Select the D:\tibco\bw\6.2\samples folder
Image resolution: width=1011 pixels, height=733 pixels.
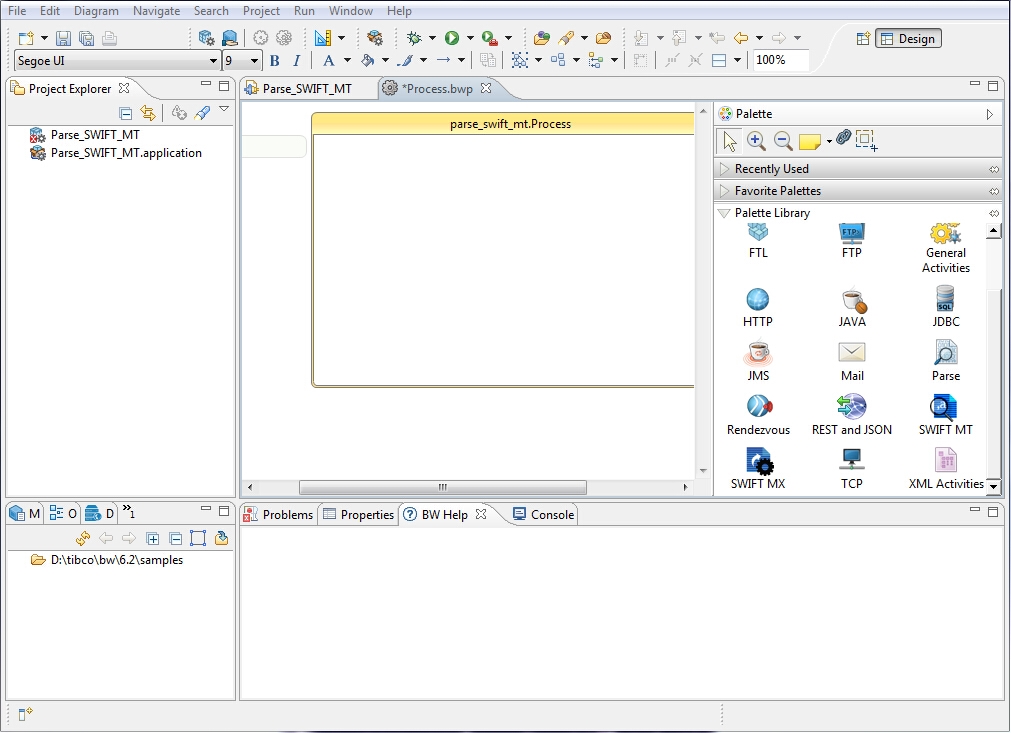tap(107, 560)
